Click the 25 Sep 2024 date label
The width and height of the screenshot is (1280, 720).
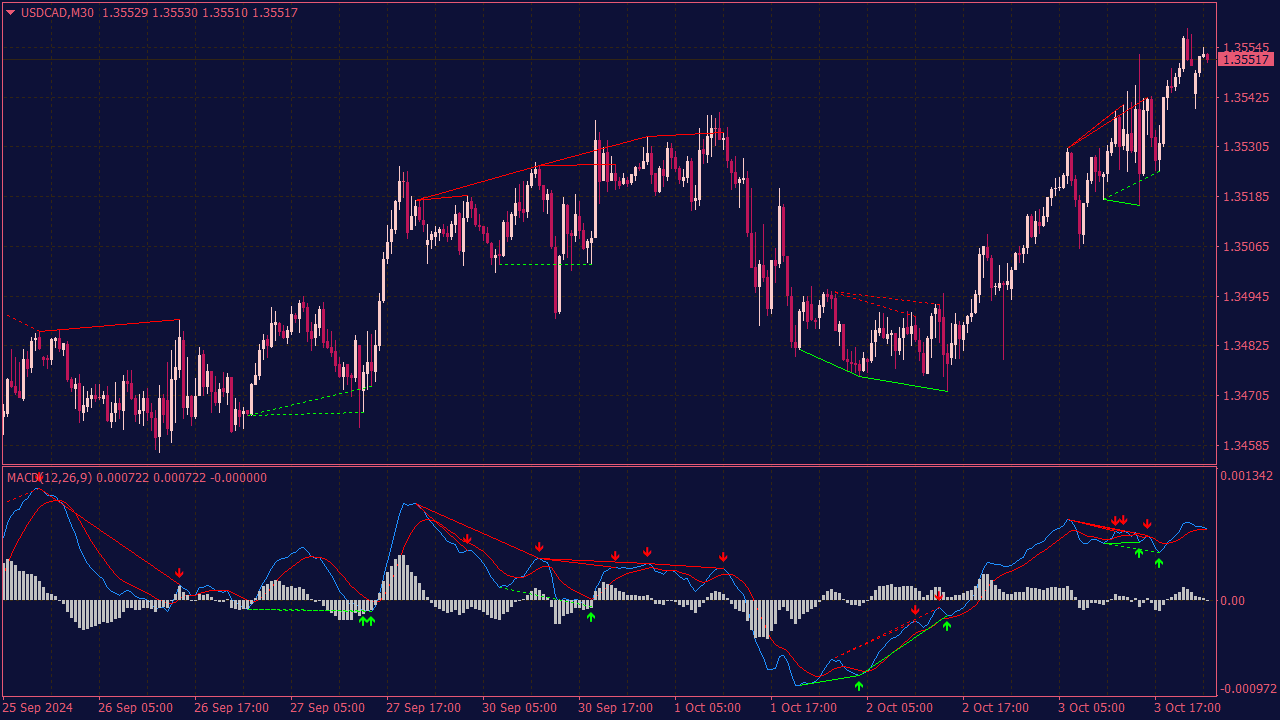pyautogui.click(x=39, y=708)
